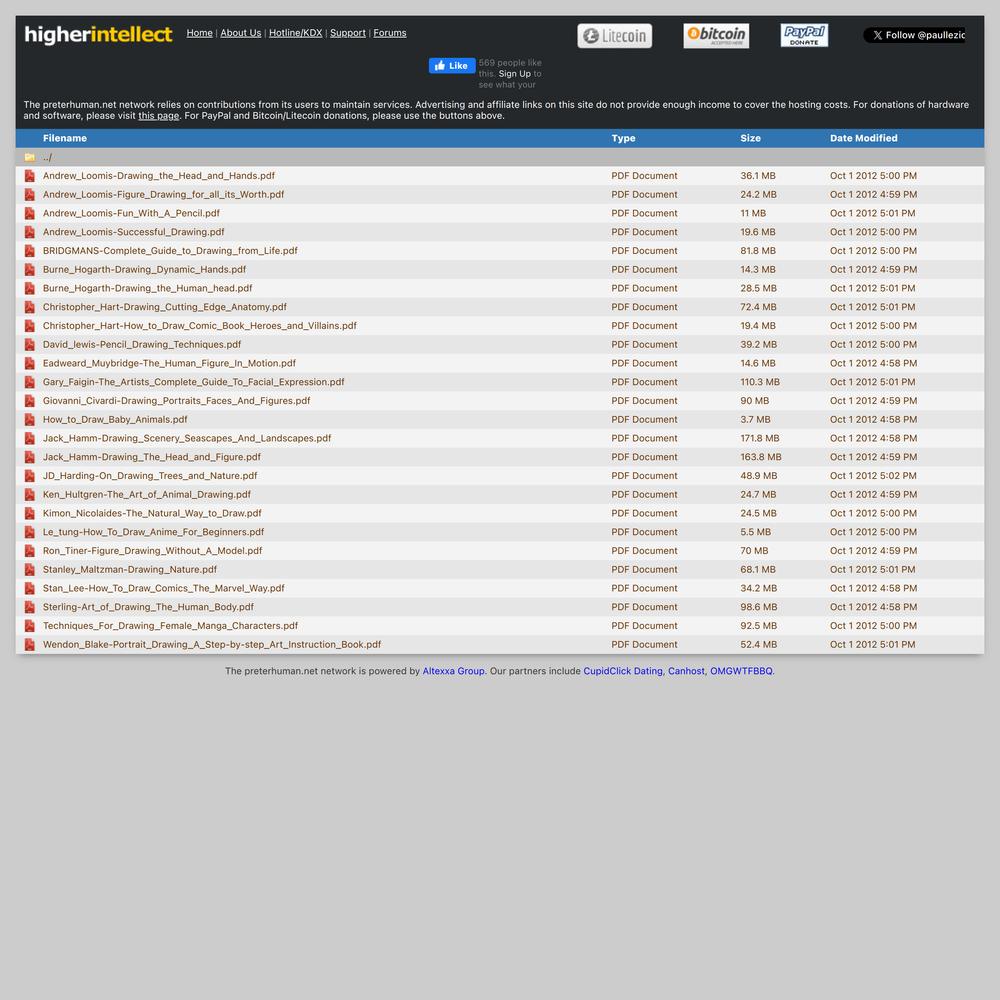Click the Facebook Like button
The width and height of the screenshot is (1000, 1000).
(x=452, y=66)
